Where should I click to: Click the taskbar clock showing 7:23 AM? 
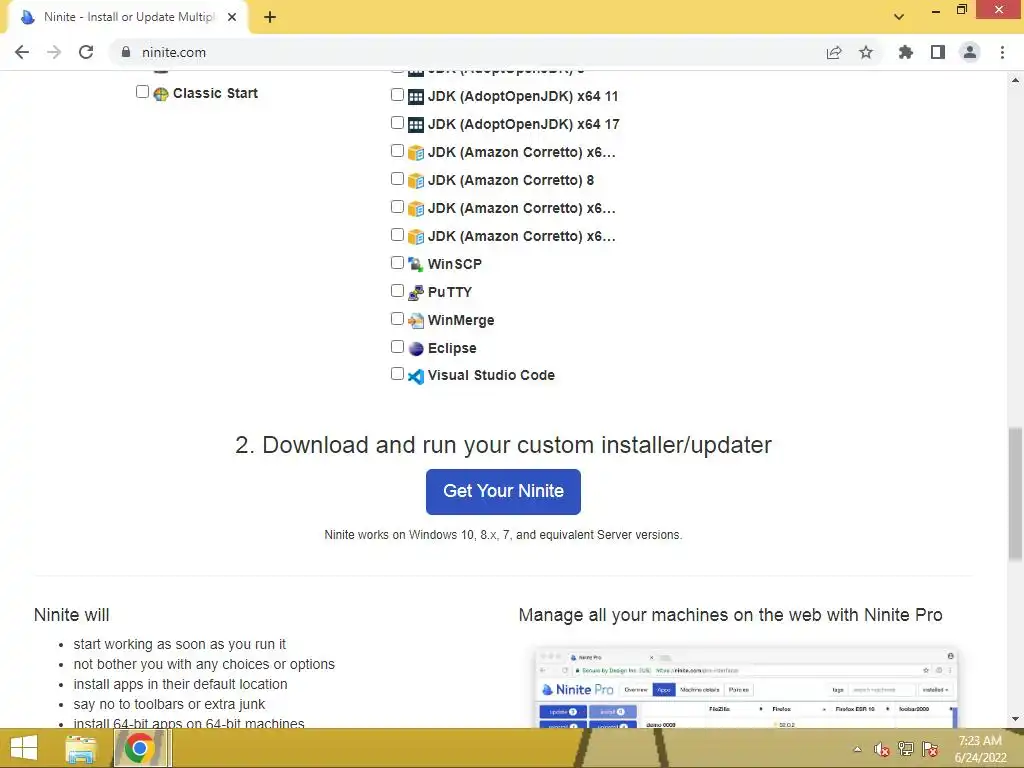tap(980, 749)
